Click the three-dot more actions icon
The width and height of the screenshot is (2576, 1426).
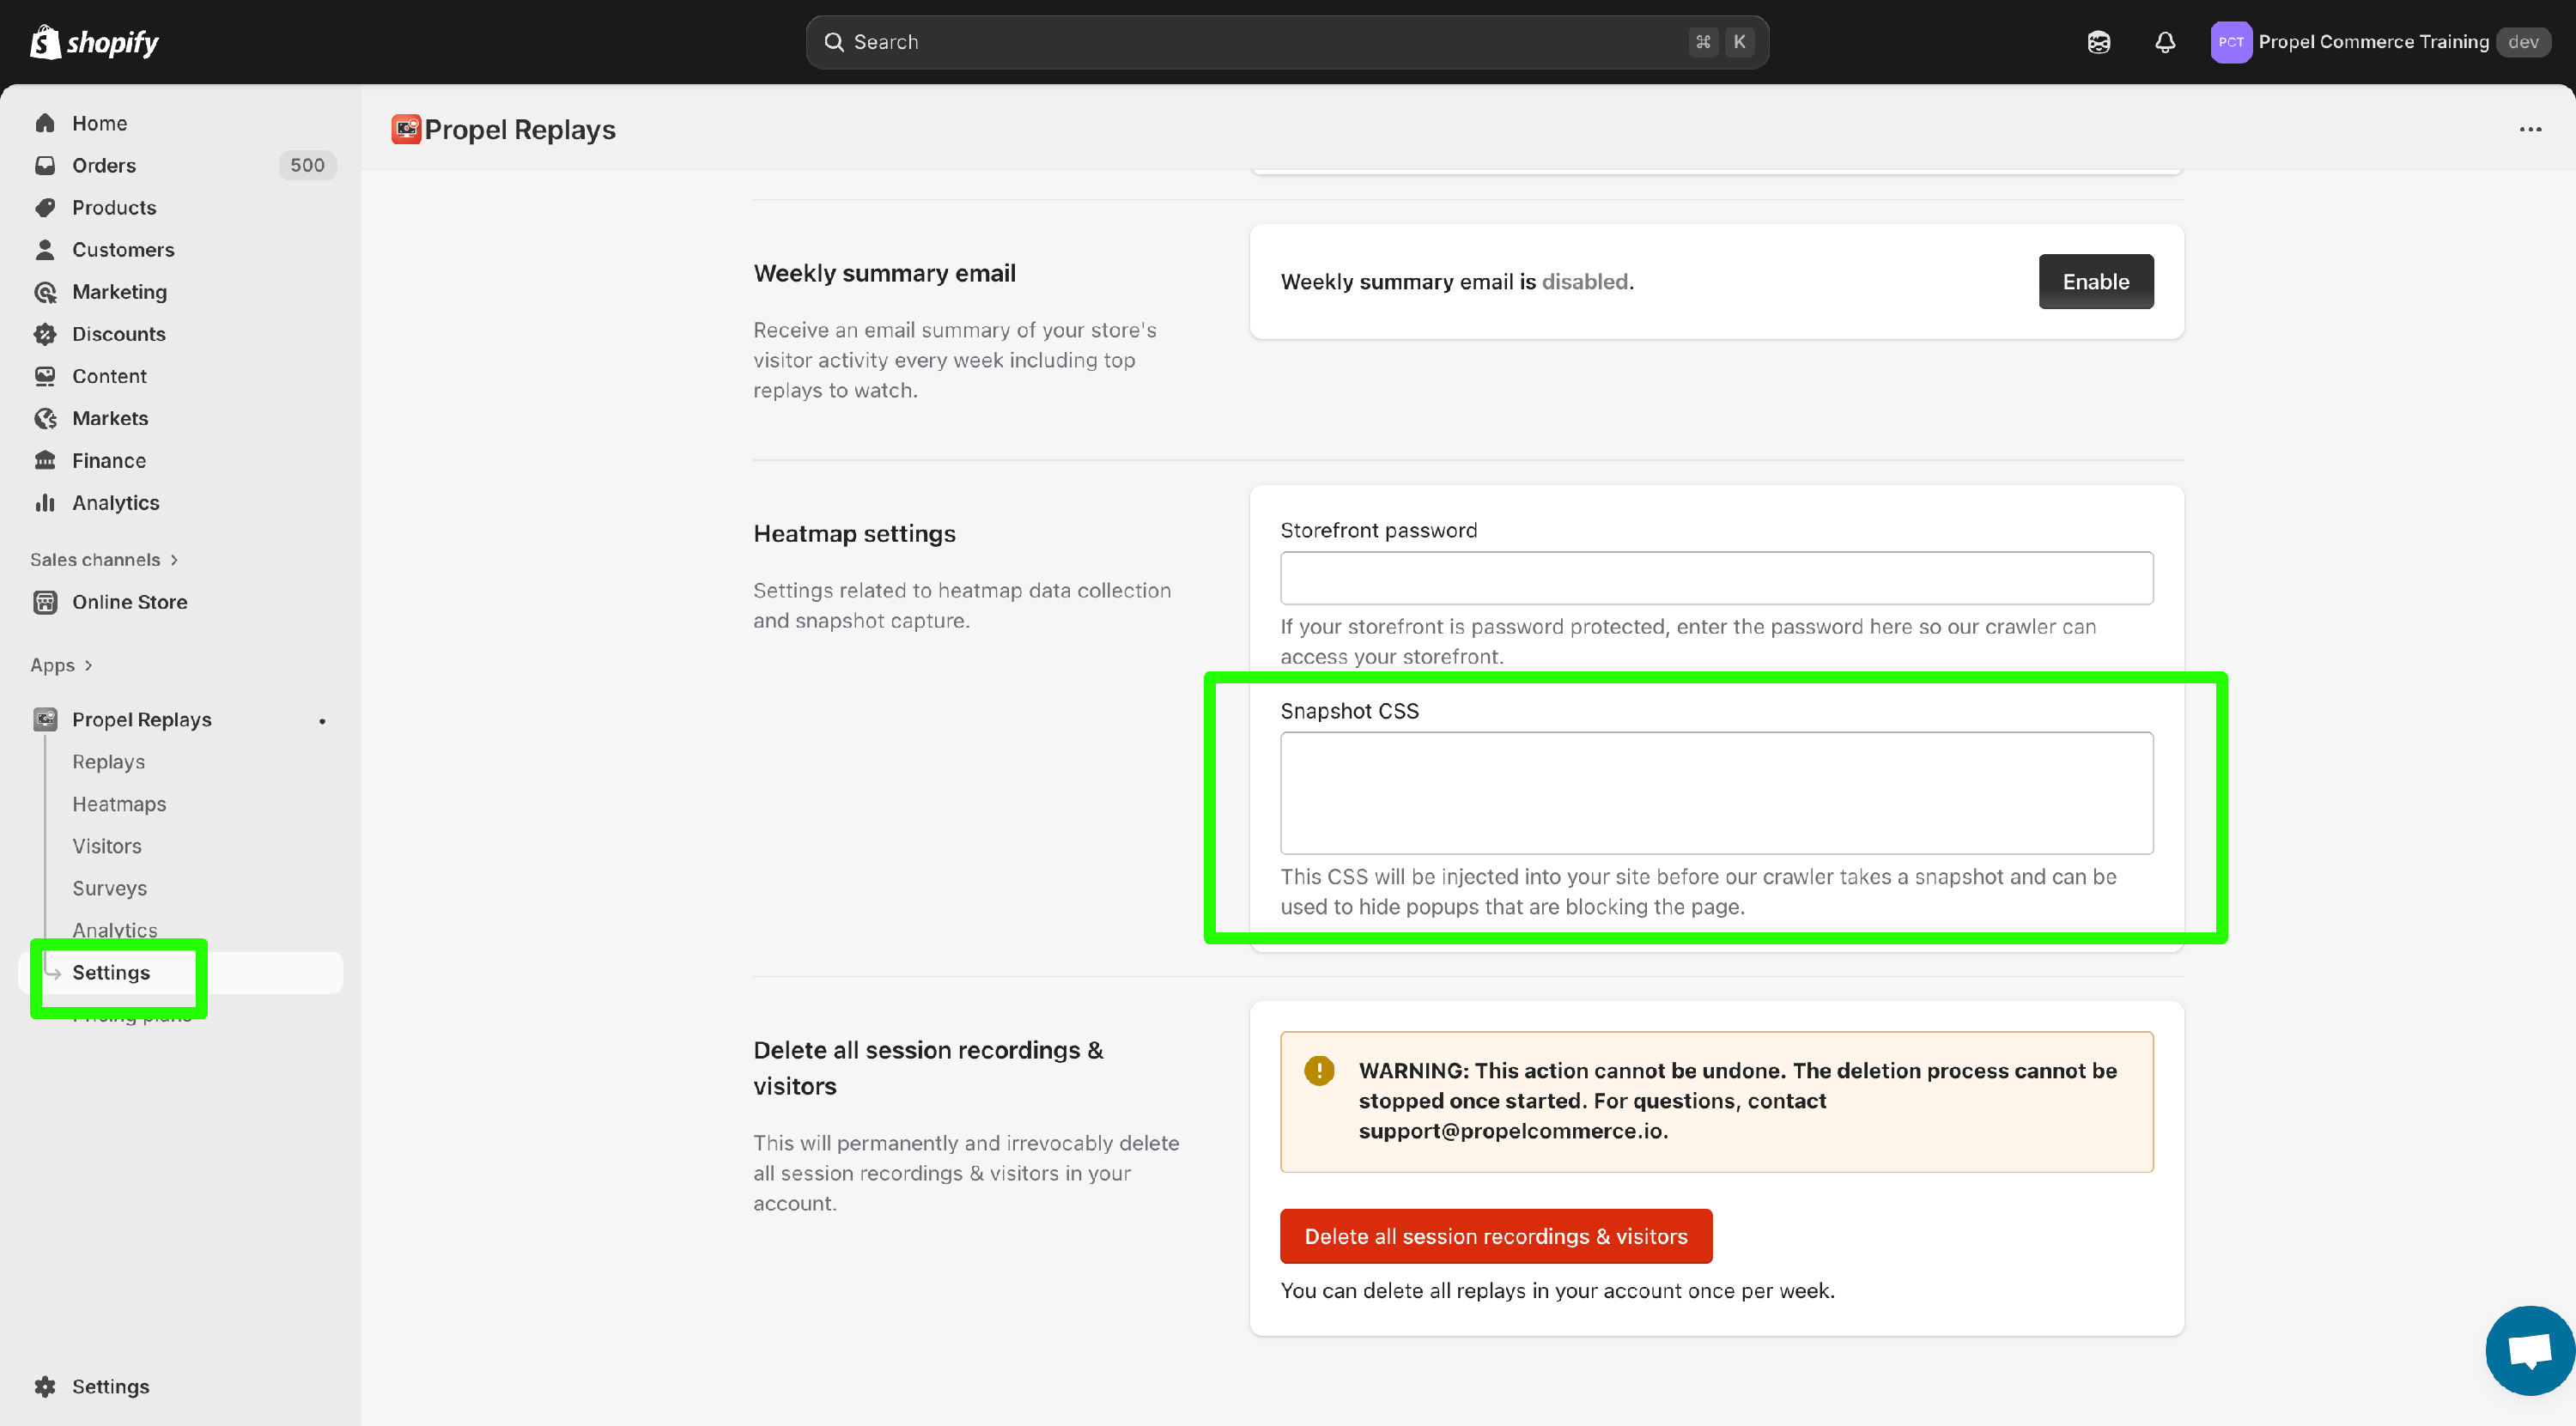[2530, 130]
